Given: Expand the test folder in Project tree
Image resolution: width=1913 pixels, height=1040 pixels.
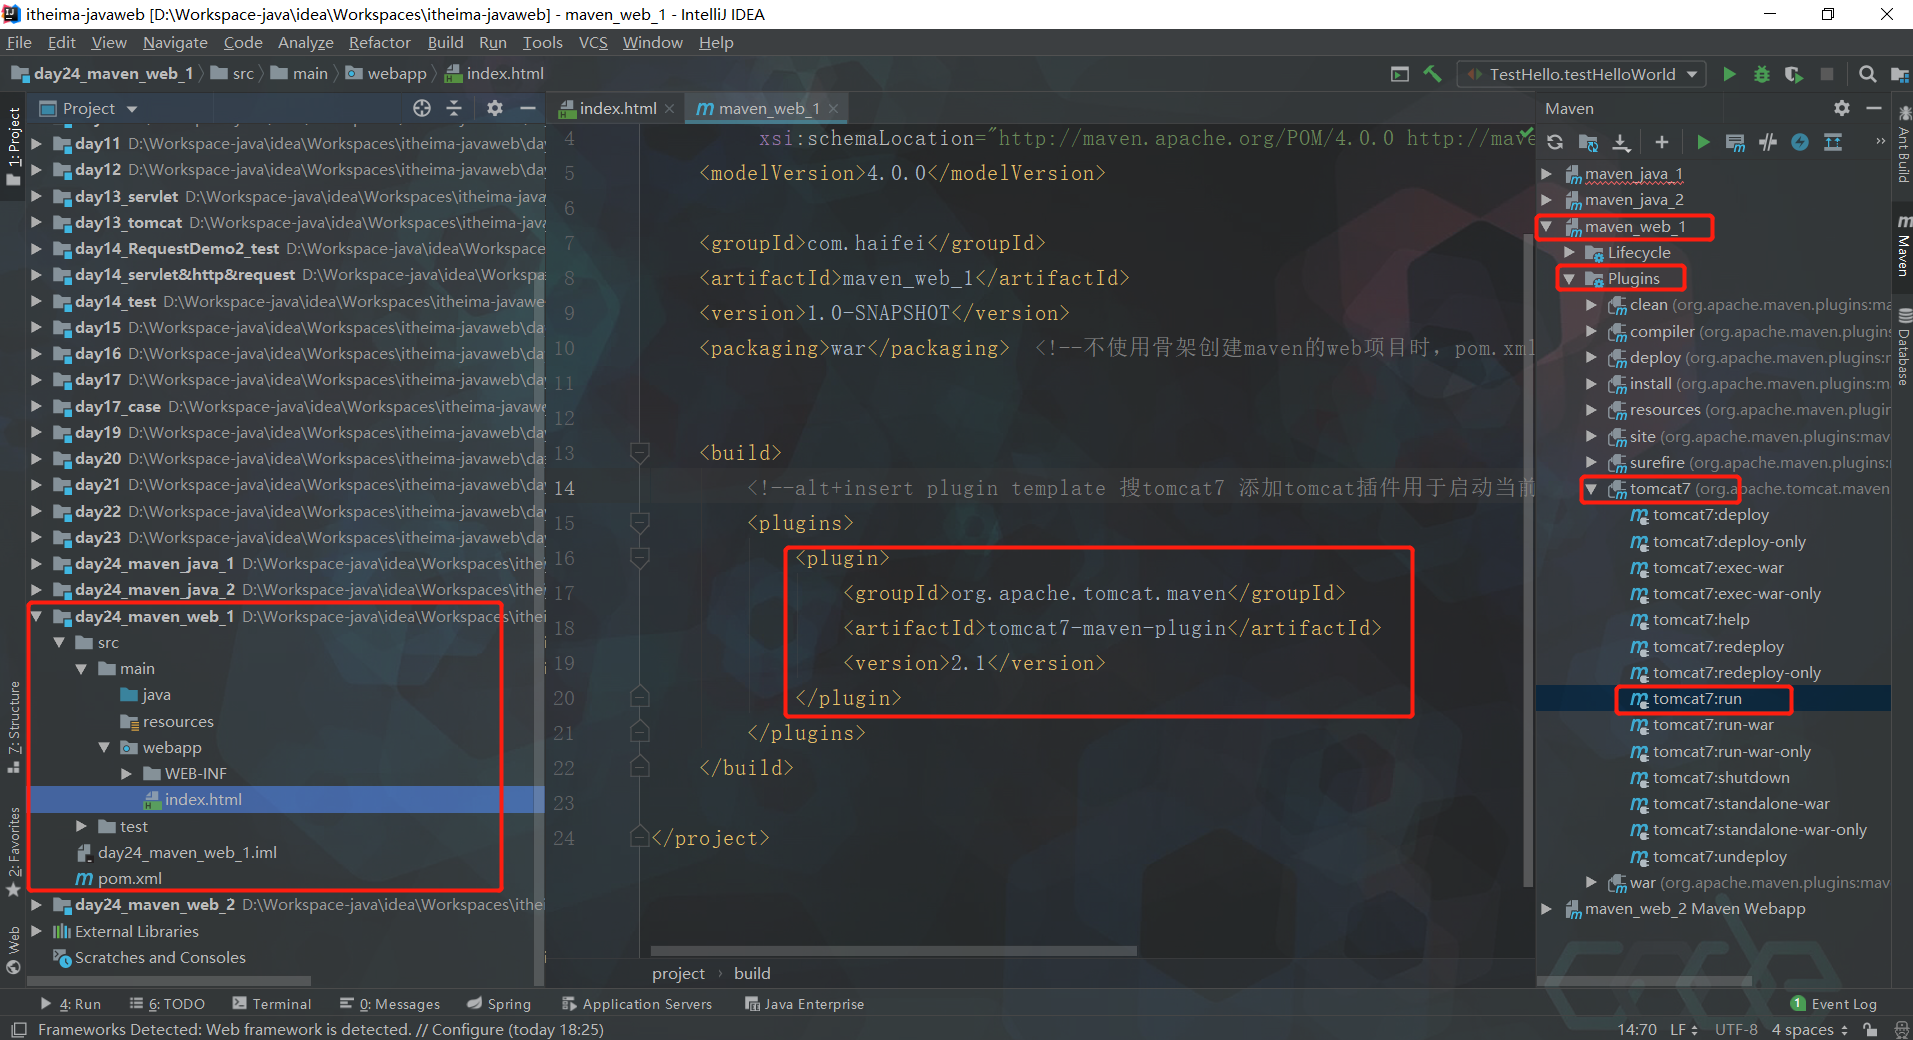Looking at the screenshot, I should [x=82, y=827].
